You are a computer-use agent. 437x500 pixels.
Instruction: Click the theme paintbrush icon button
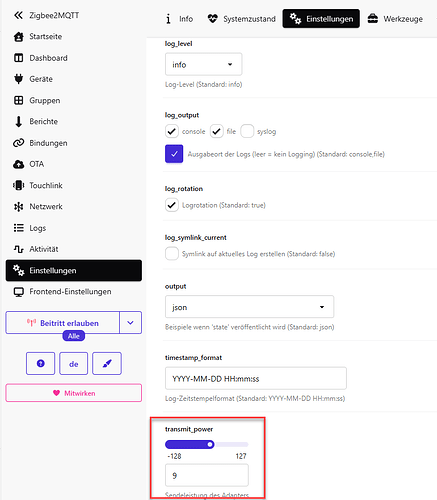[x=107, y=363]
